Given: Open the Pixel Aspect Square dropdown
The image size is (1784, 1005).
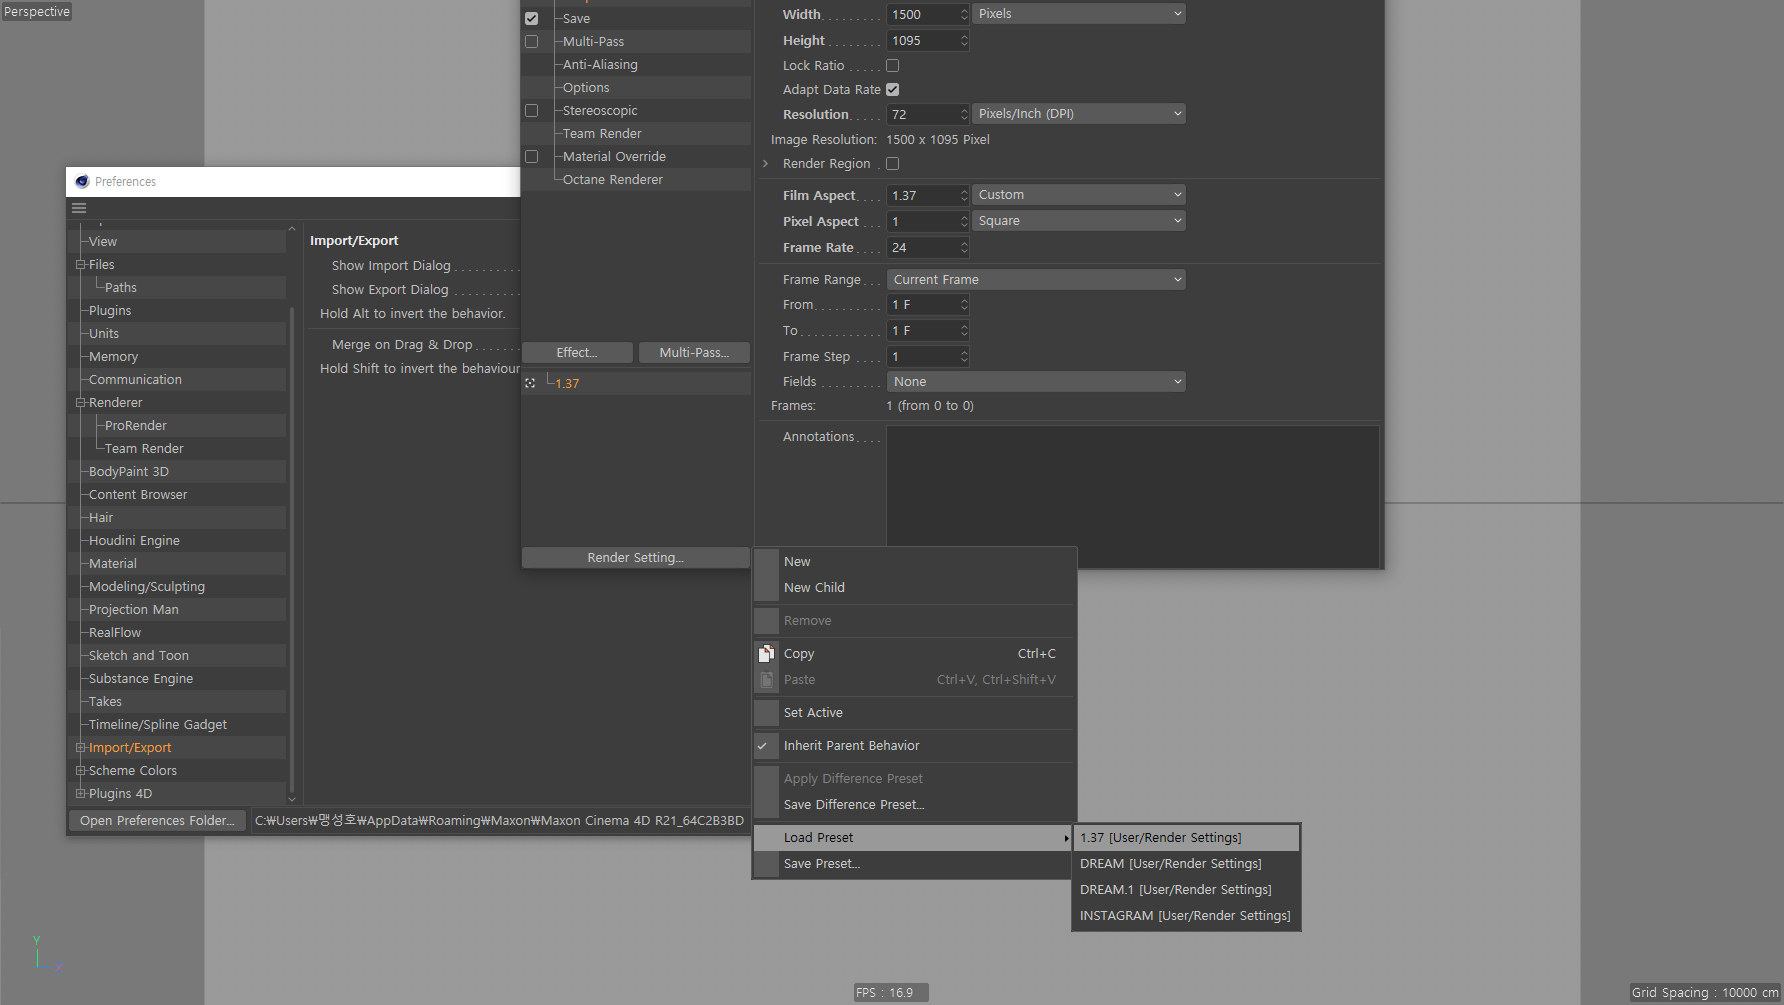Looking at the screenshot, I should 1079,221.
